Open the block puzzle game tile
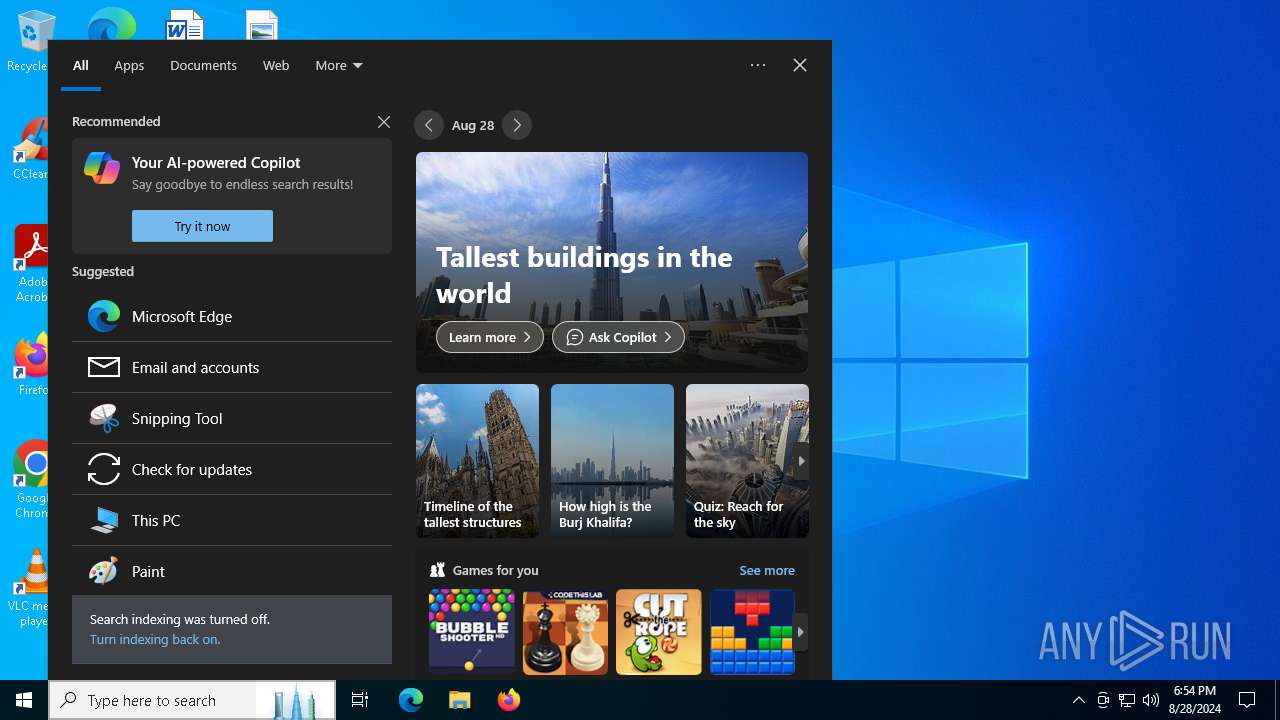The height and width of the screenshot is (720, 1280). tap(752, 632)
